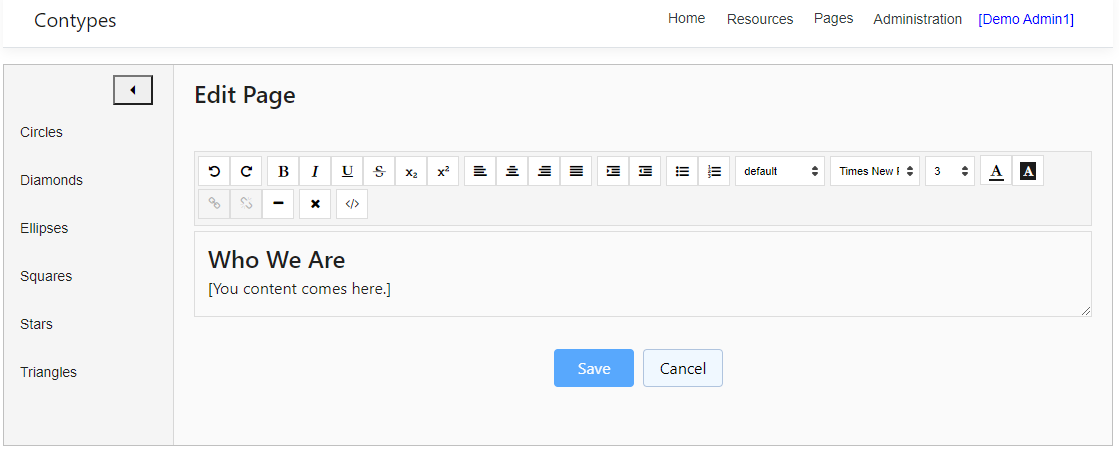Toggle italic formatting
The width and height of the screenshot is (1119, 451).
tap(315, 171)
